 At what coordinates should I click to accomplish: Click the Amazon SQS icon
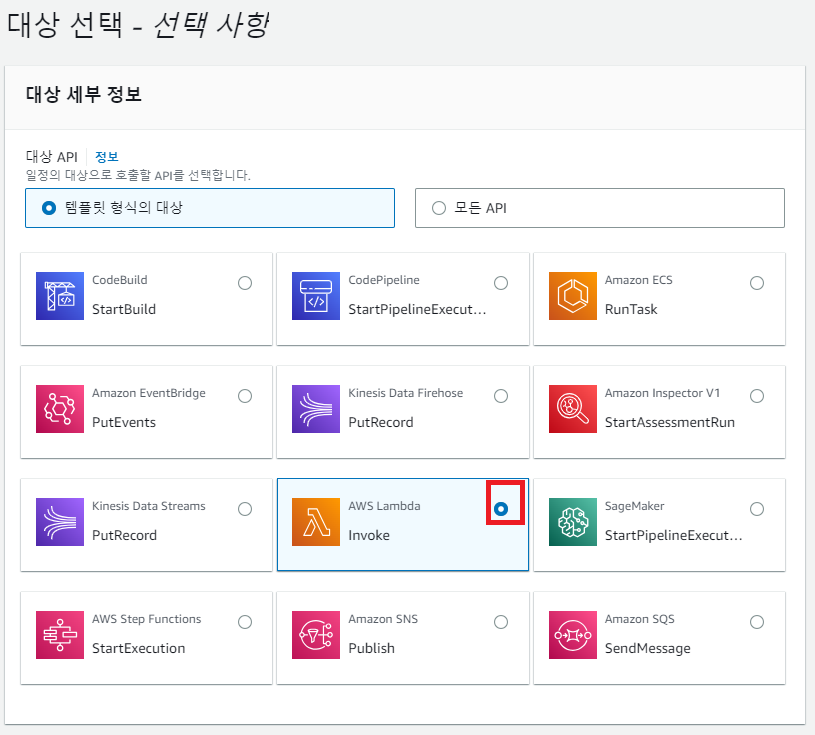click(x=573, y=635)
